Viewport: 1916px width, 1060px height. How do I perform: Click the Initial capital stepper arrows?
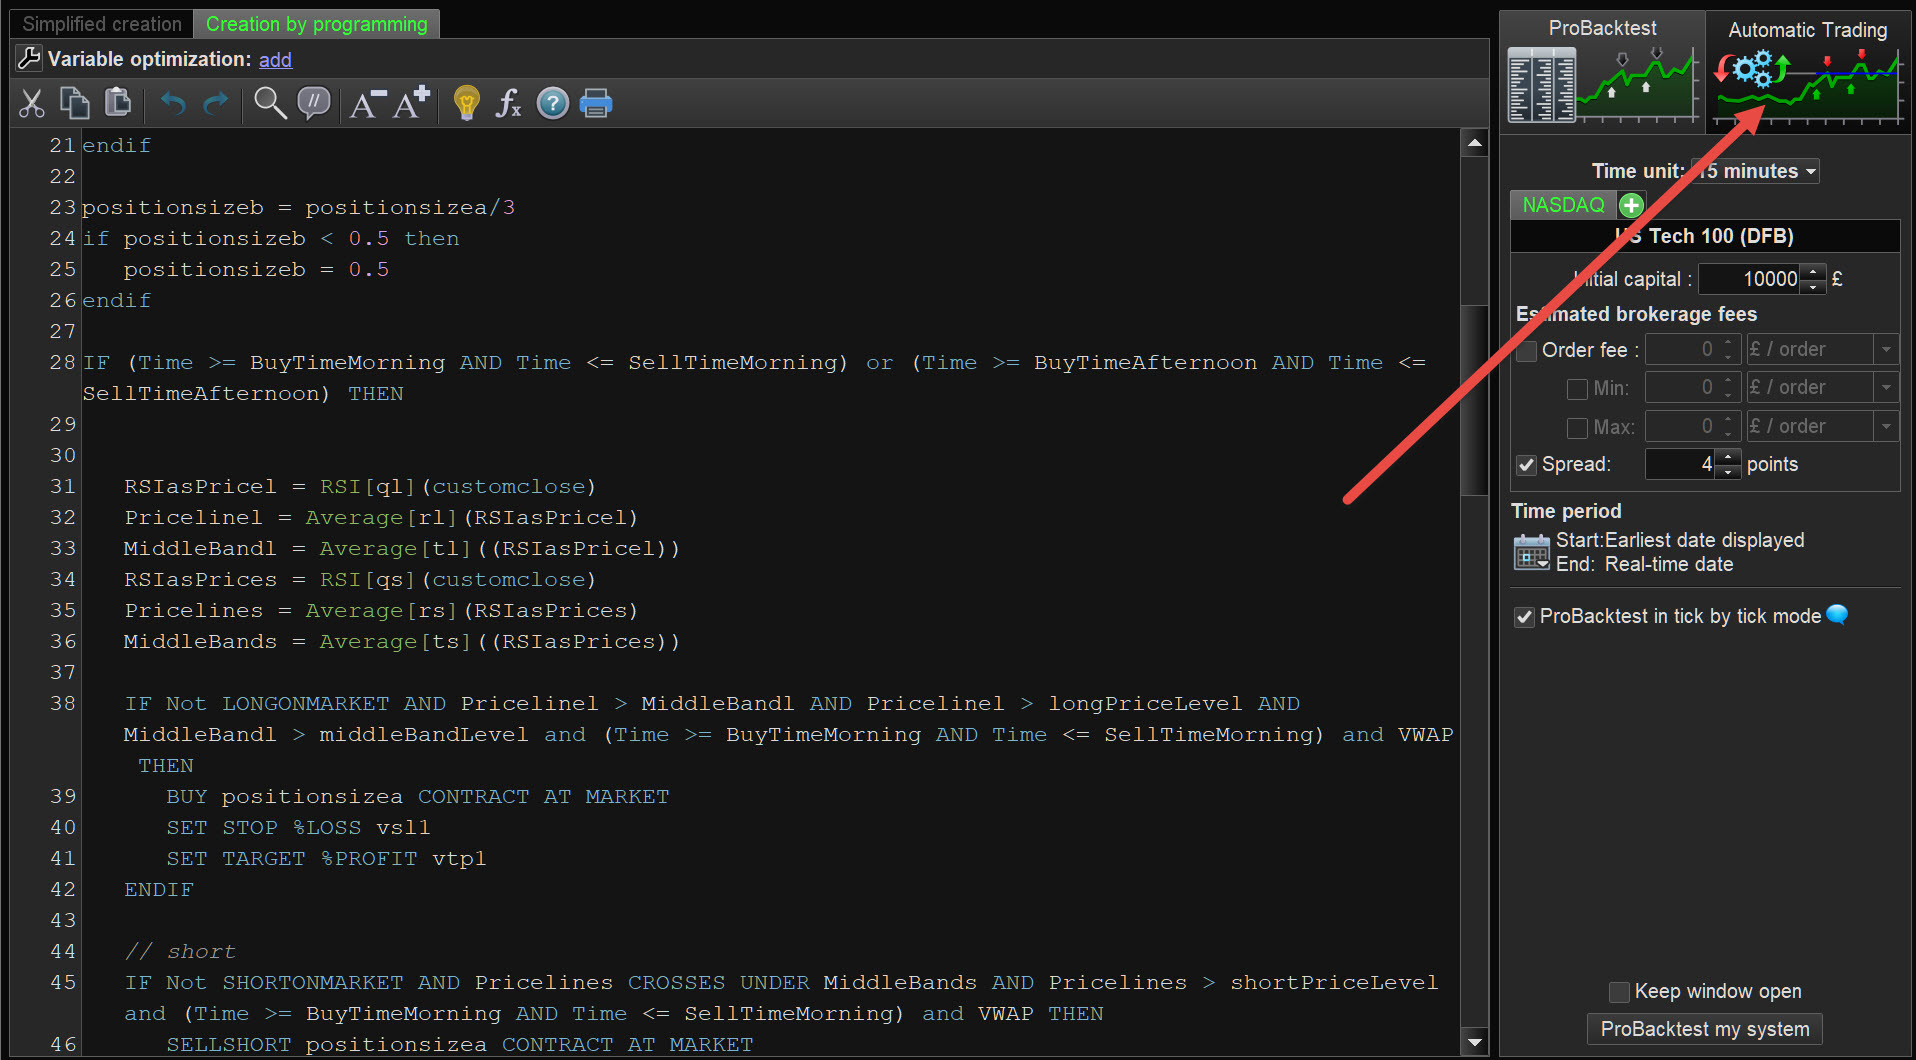coord(1813,279)
